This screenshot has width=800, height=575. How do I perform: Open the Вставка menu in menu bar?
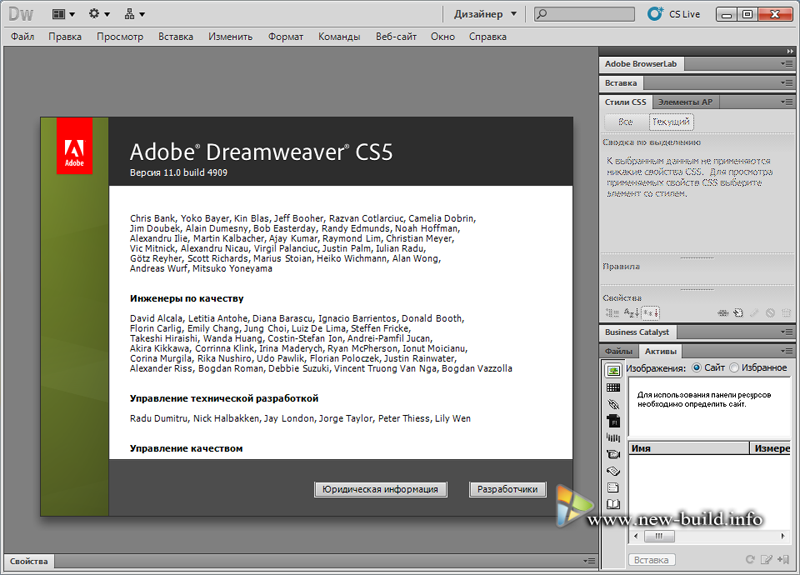tap(176, 37)
